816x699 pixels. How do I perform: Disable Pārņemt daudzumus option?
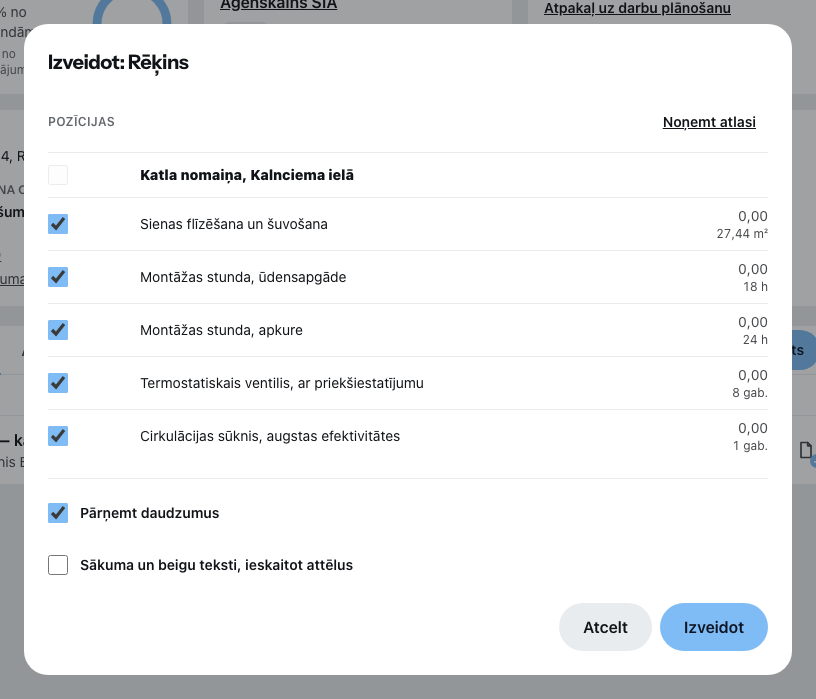[58, 513]
